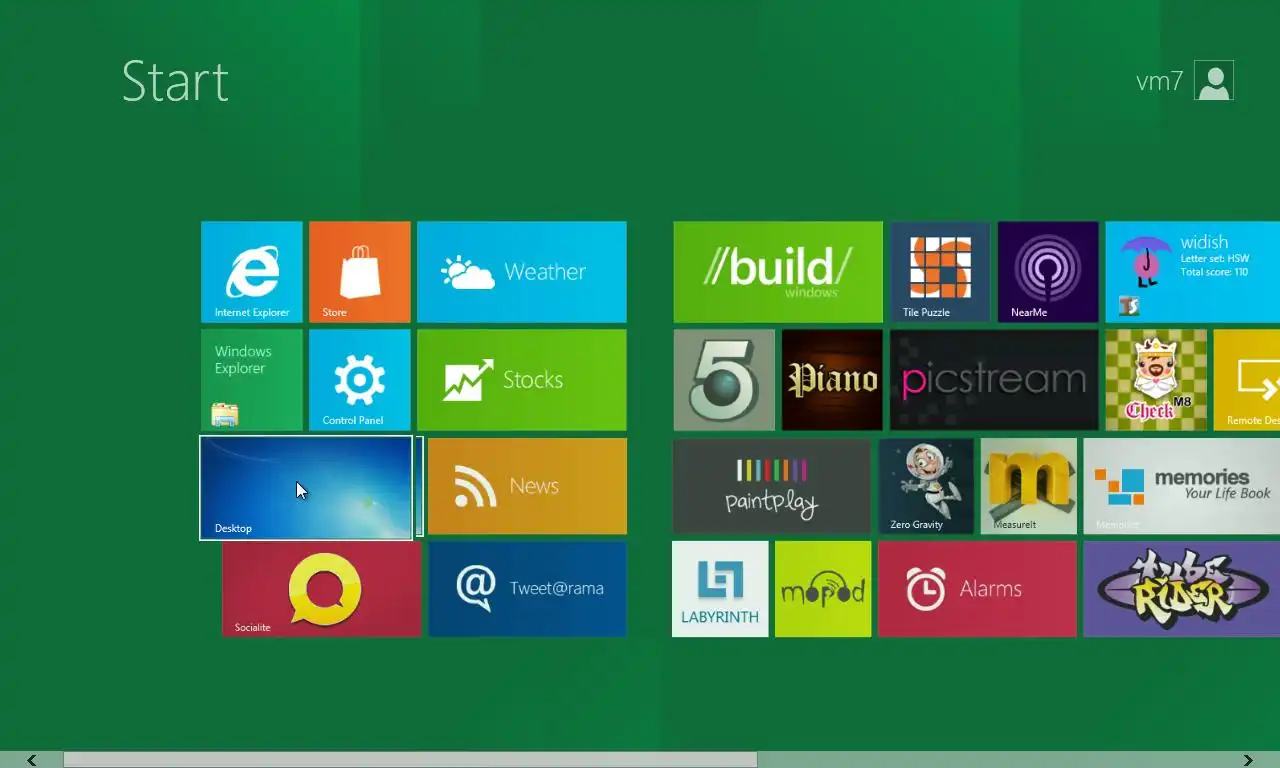Image resolution: width=1280 pixels, height=768 pixels.
Task: Click the left scroll arrow
Action: coord(32,760)
